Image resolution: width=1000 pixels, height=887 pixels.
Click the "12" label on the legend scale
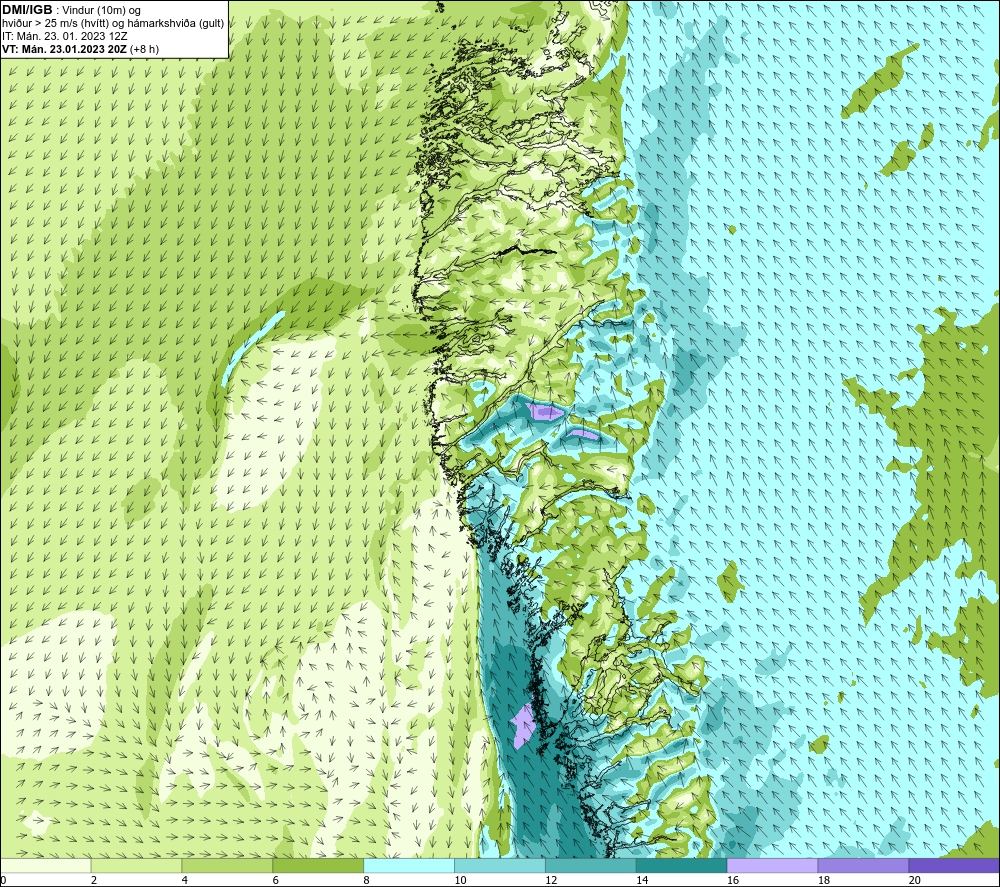(552, 881)
